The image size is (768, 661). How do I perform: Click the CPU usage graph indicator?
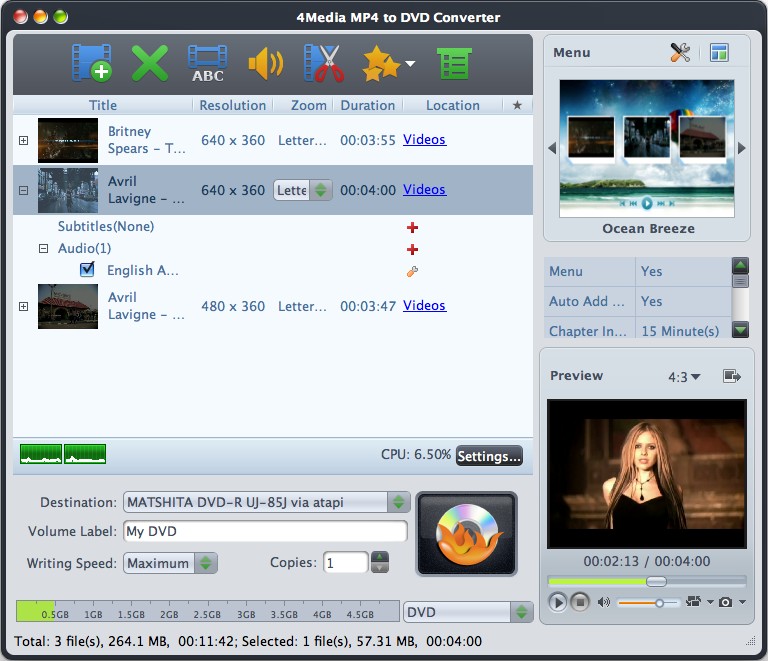point(63,454)
